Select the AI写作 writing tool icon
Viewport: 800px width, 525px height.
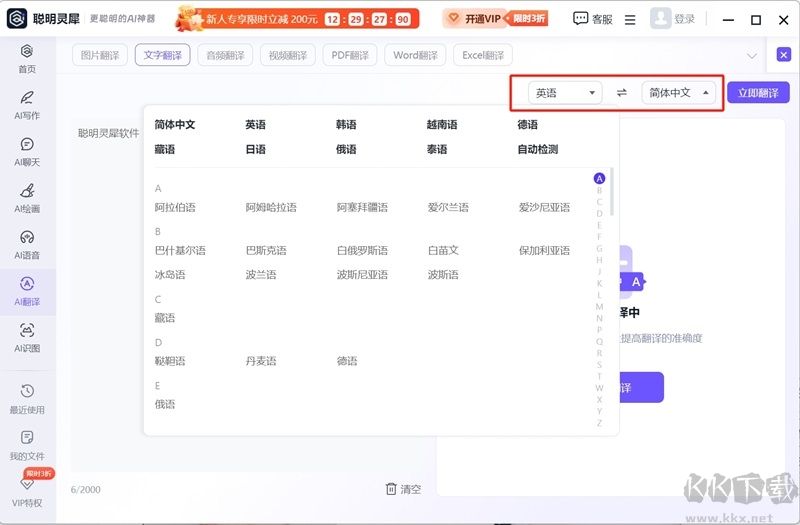27,98
